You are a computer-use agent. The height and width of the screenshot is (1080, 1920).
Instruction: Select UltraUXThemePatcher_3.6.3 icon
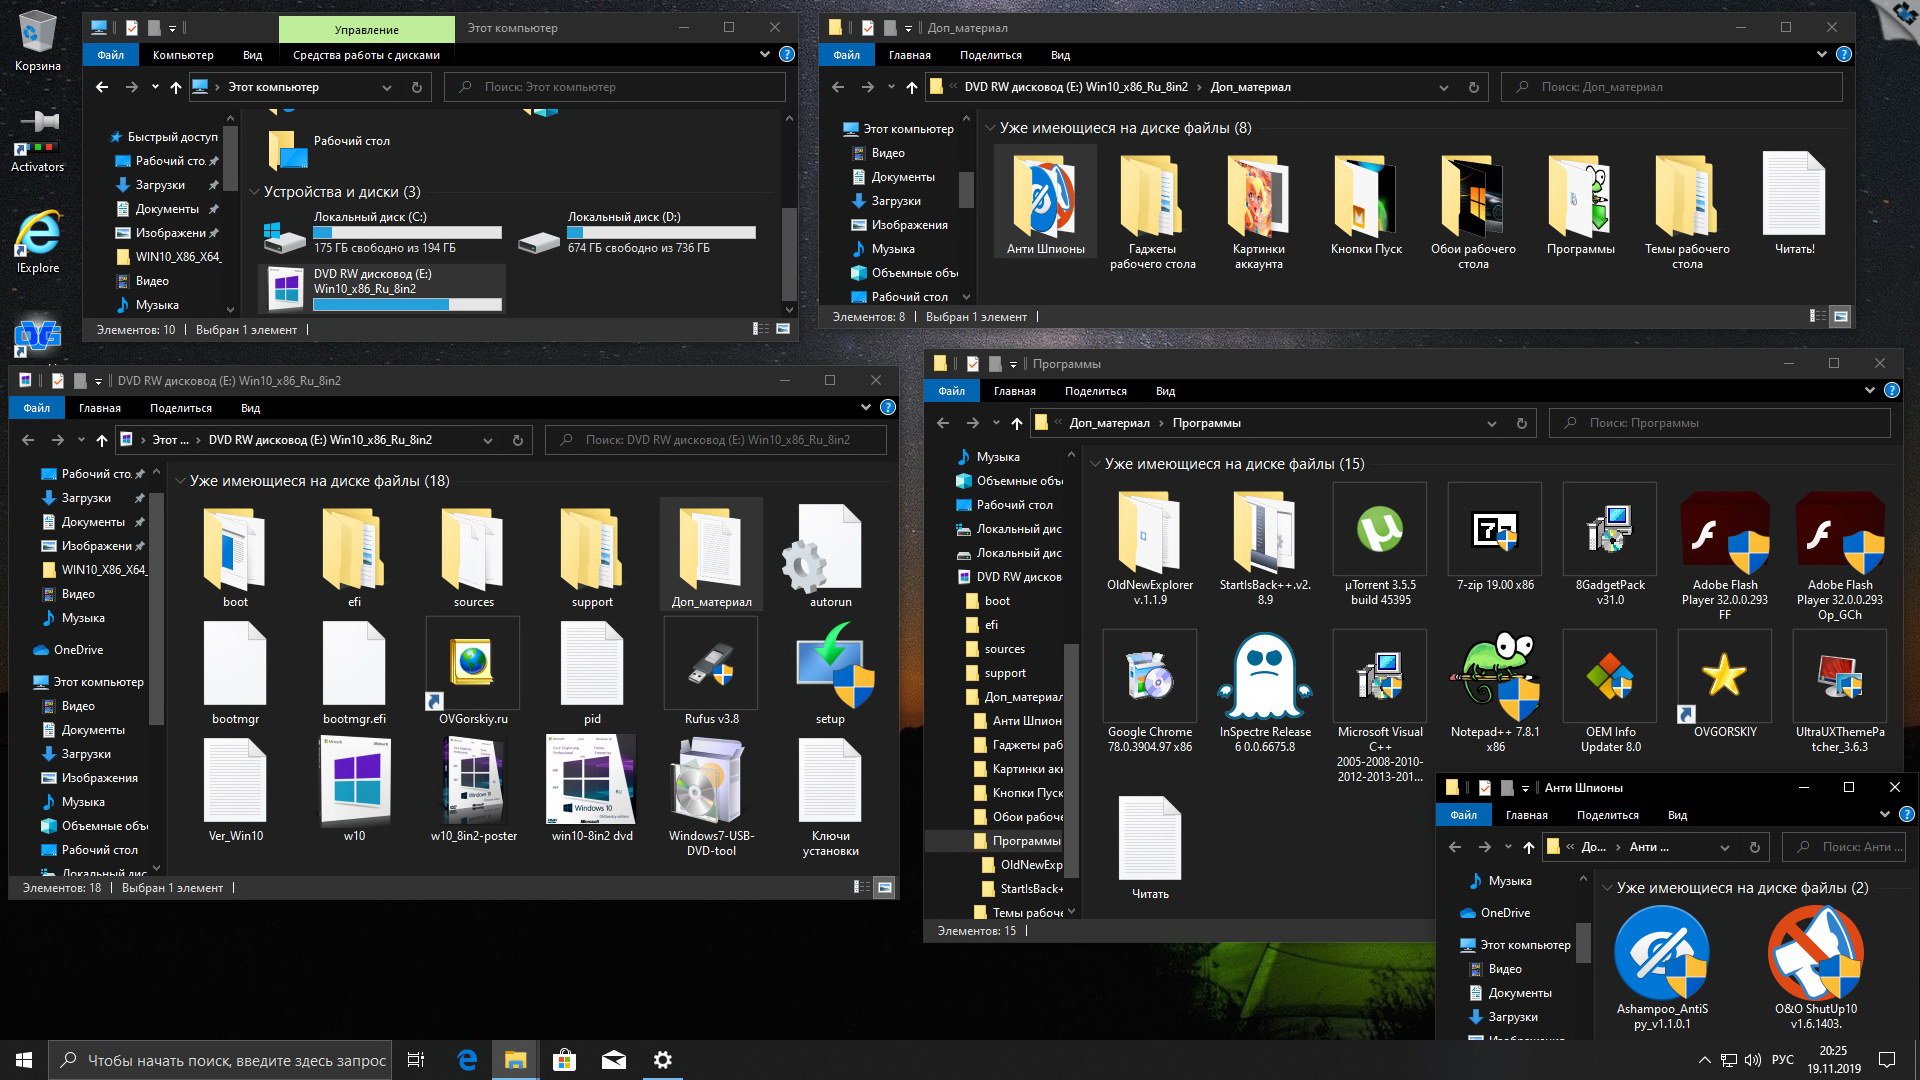1840,677
